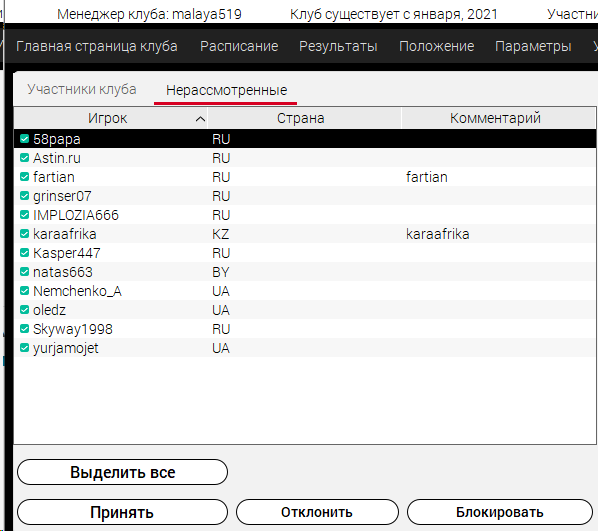
Task: Toggle the checkbox for Nemchenko_A
Action: point(24,291)
